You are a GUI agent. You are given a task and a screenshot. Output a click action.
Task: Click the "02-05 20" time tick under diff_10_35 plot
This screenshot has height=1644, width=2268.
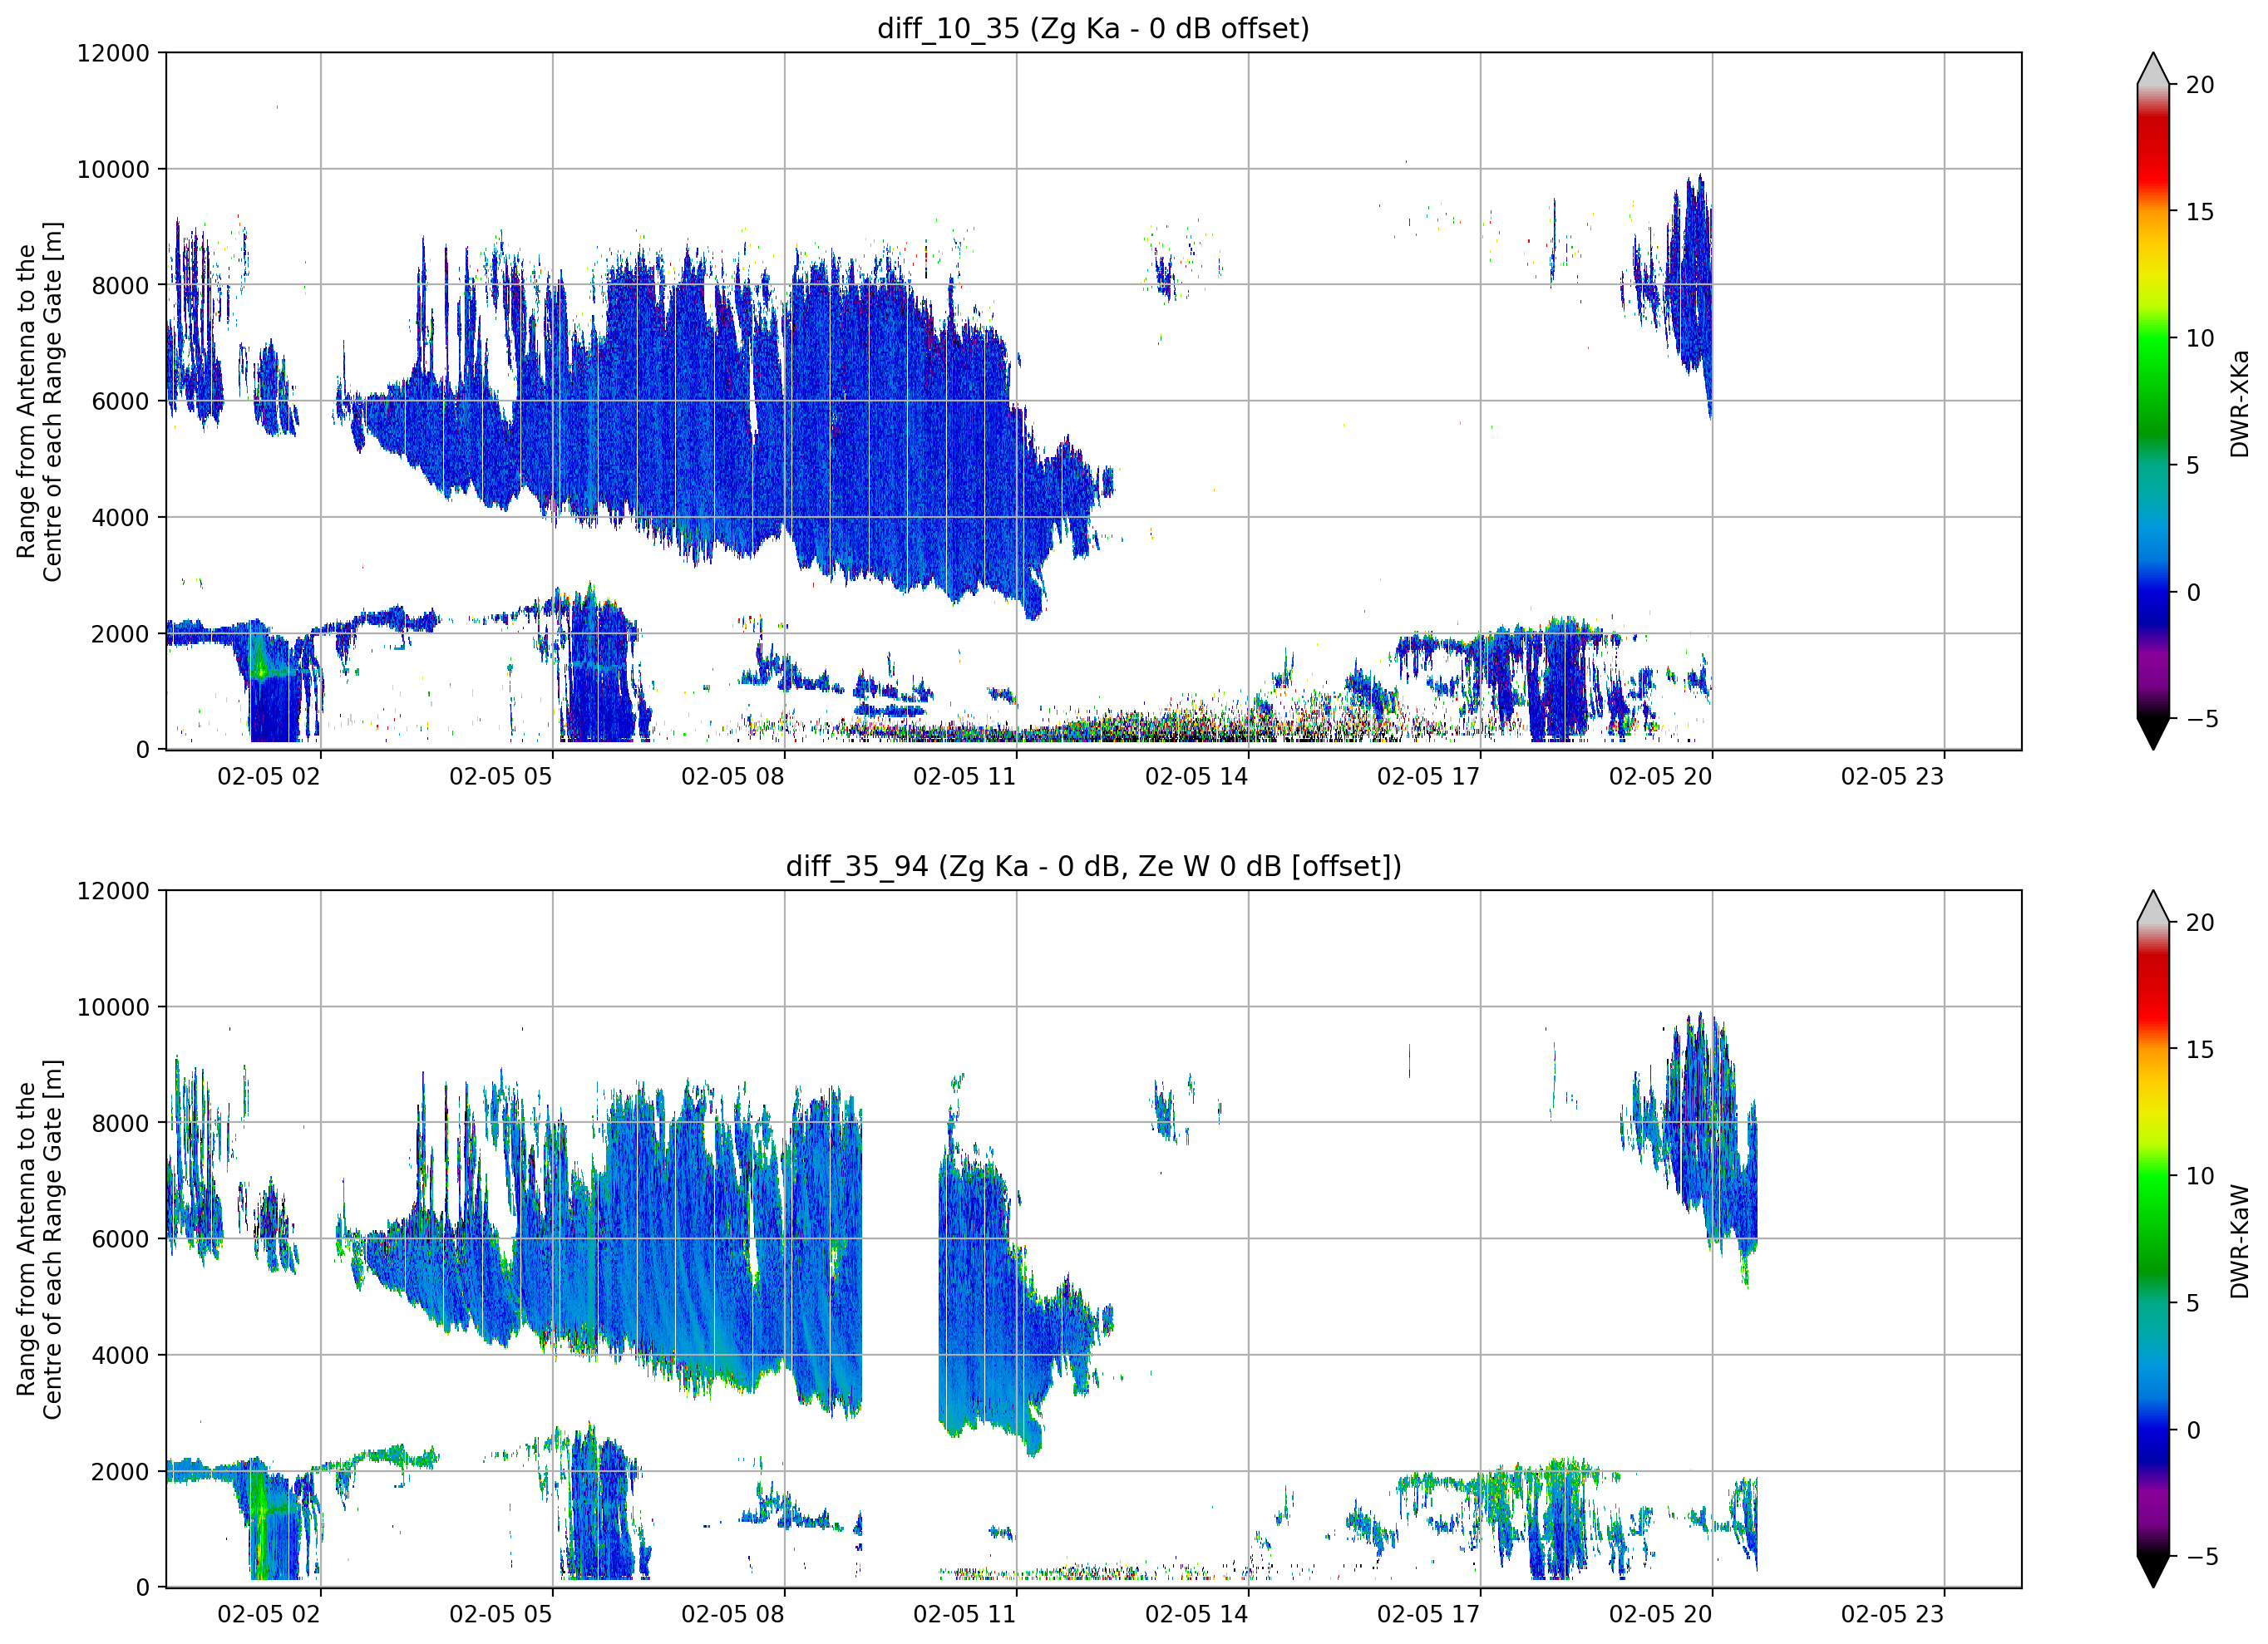pyautogui.click(x=1661, y=777)
